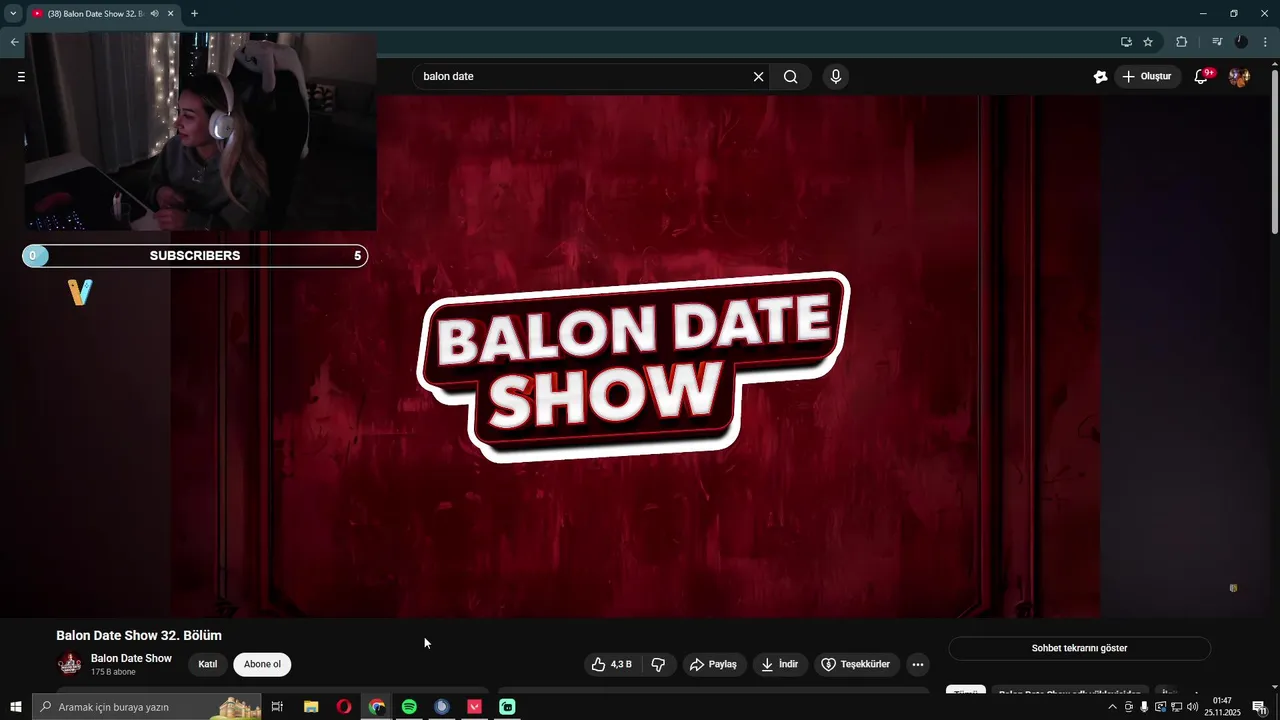The image size is (1280, 720).
Task: Open Chrome extensions puzzle icon
Action: [x=1181, y=42]
